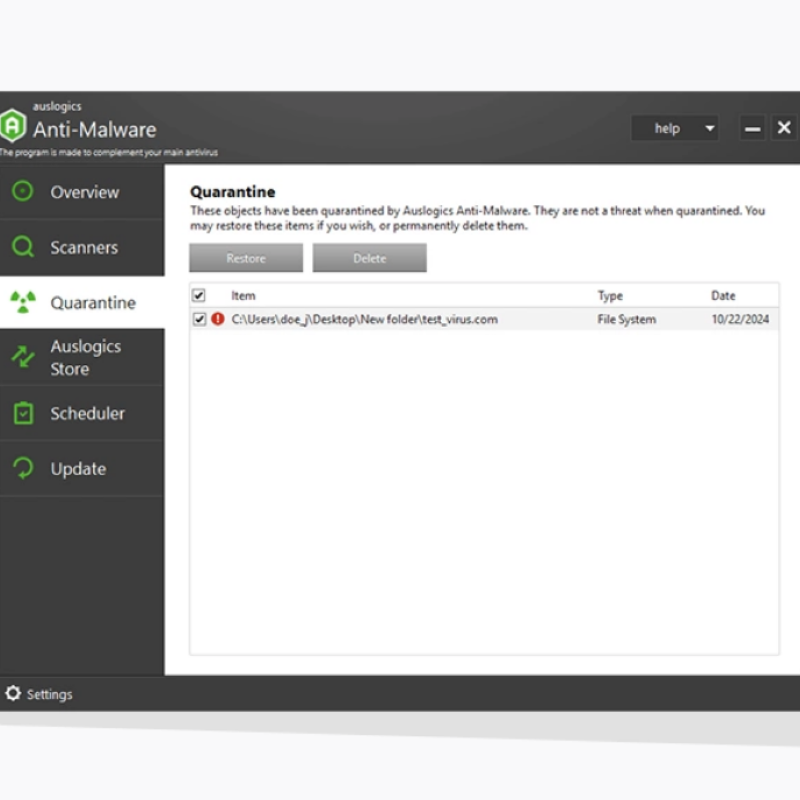The height and width of the screenshot is (800, 800).
Task: Uncheck the select-all checkbox in the list header
Action: point(201,295)
